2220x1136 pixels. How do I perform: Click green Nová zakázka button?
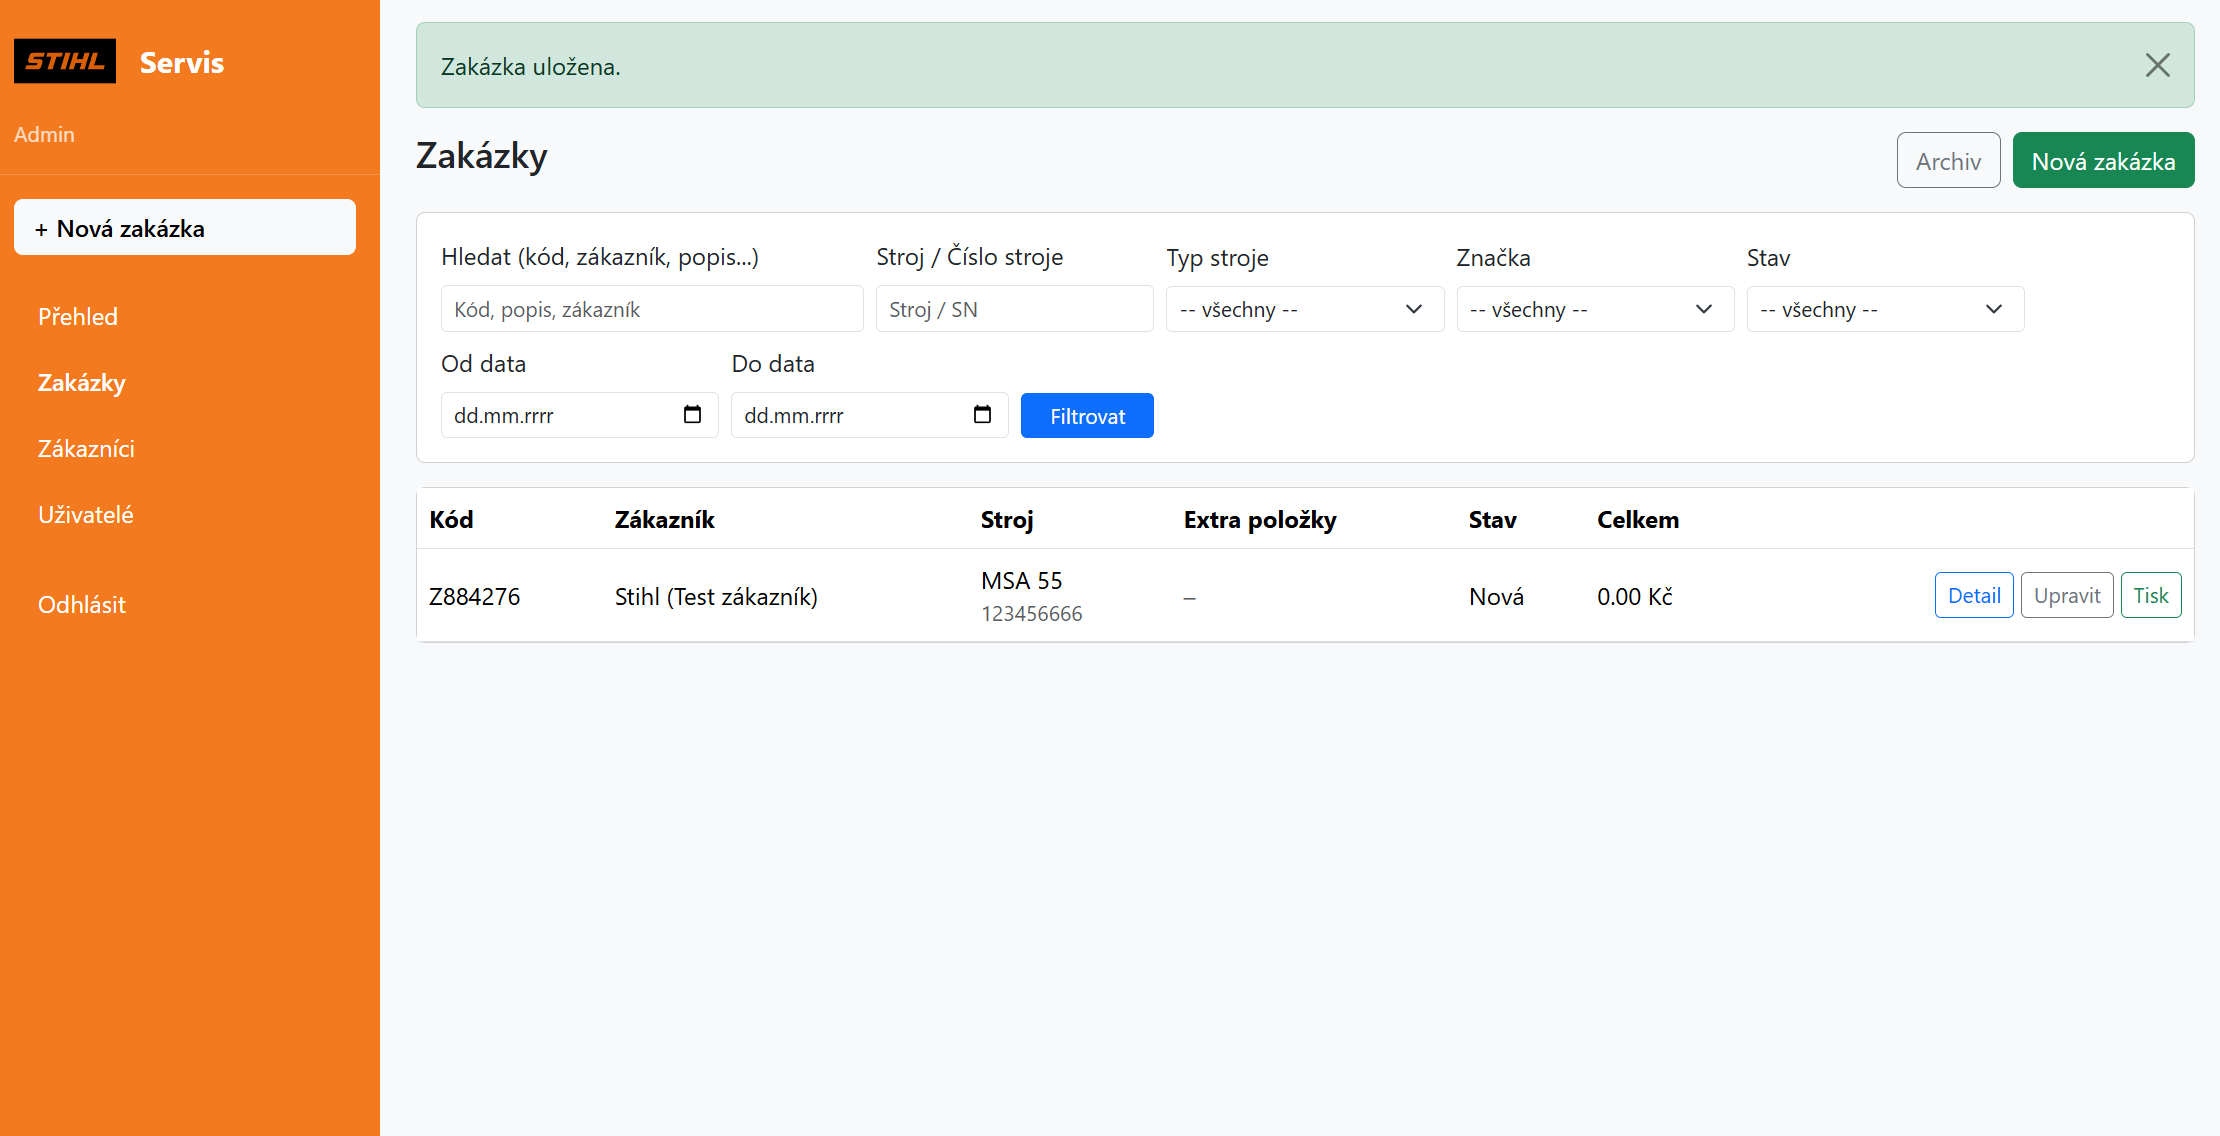click(x=2102, y=161)
